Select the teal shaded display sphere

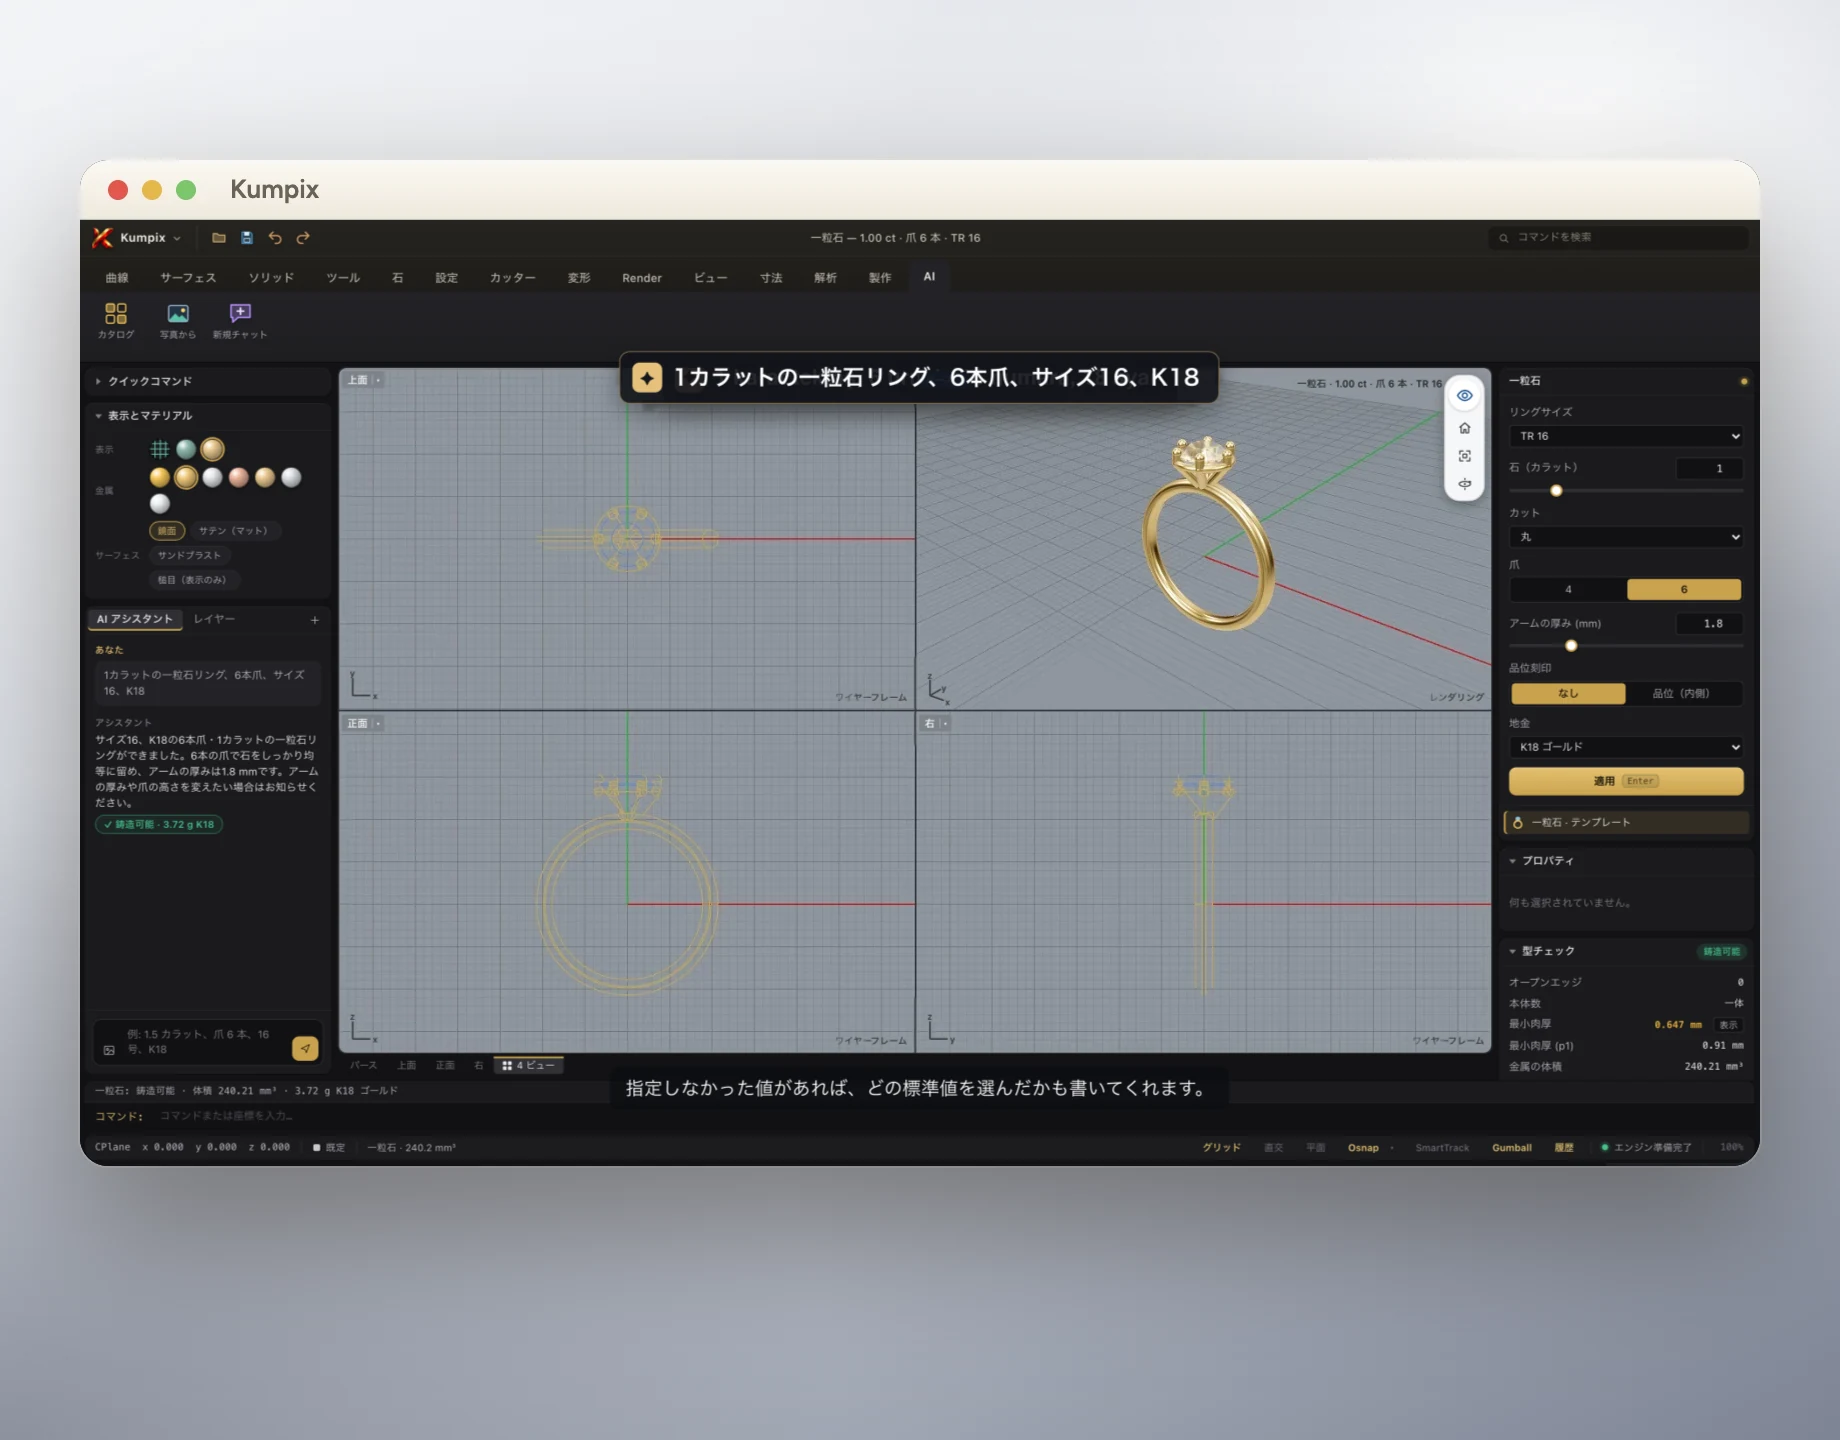pos(186,449)
